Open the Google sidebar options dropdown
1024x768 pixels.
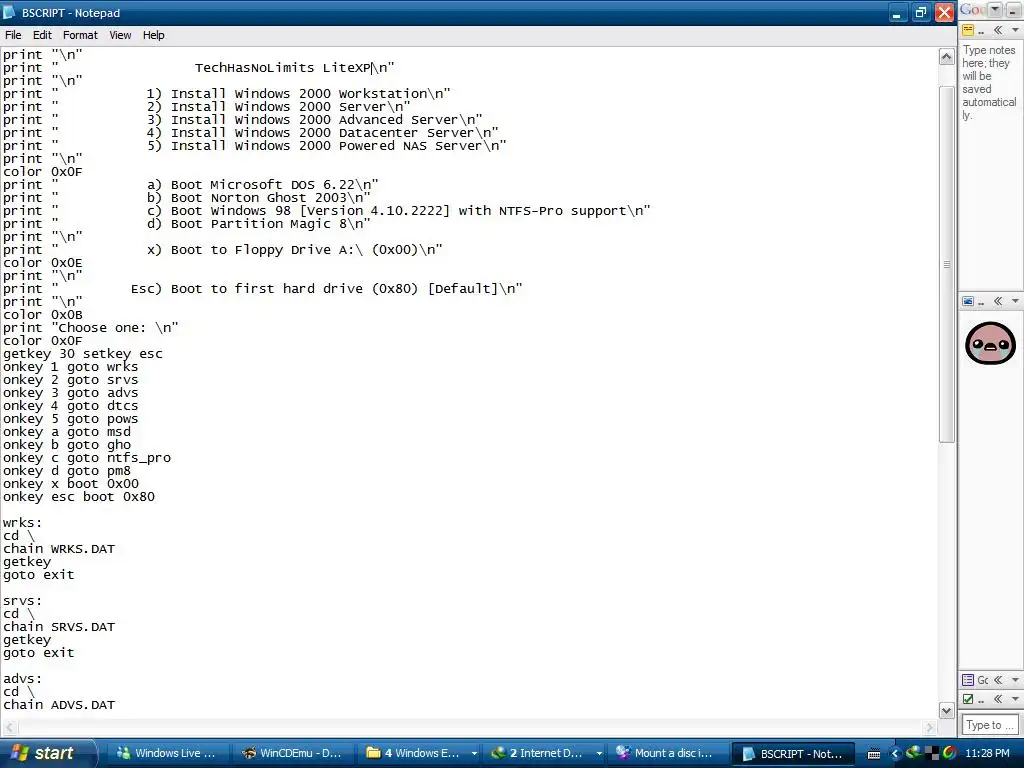coord(995,9)
